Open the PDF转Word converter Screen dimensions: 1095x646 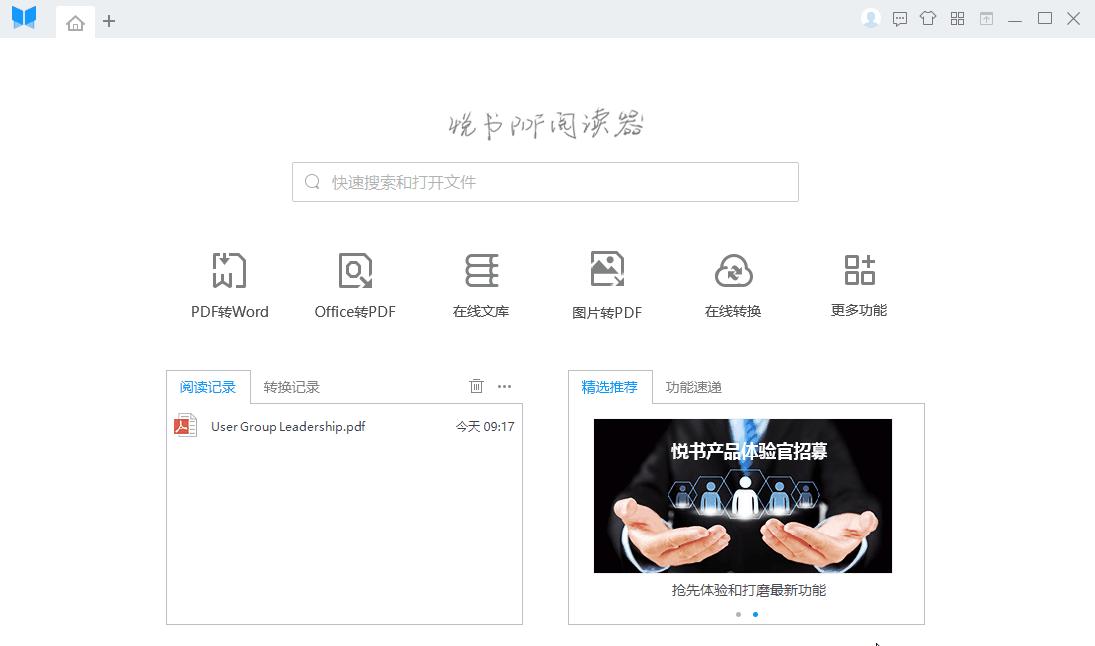tap(229, 283)
